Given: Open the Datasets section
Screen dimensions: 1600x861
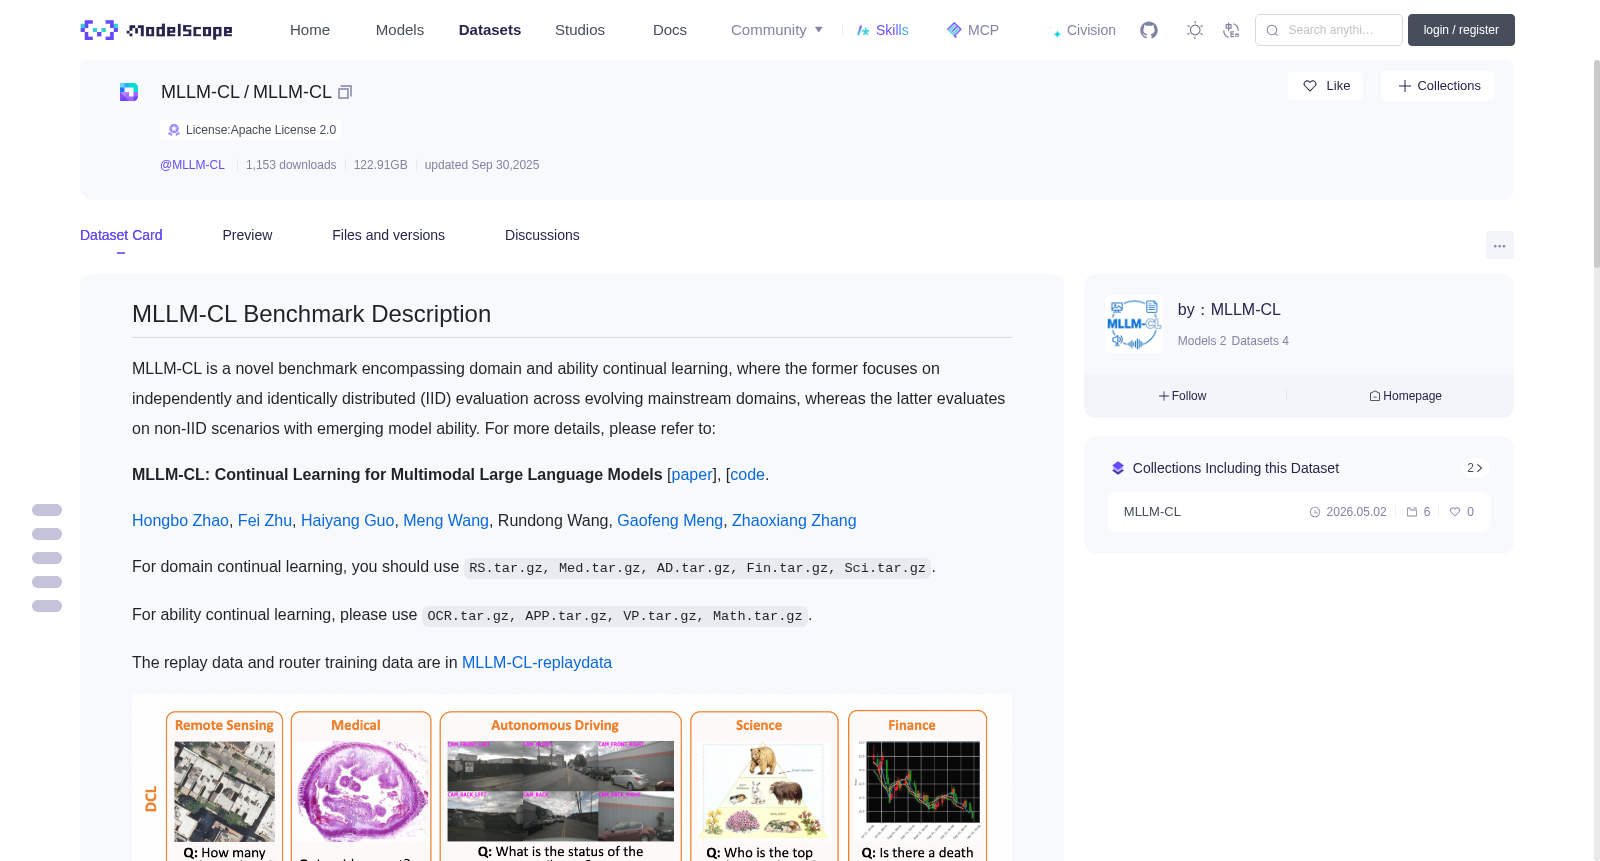Looking at the screenshot, I should coord(490,30).
